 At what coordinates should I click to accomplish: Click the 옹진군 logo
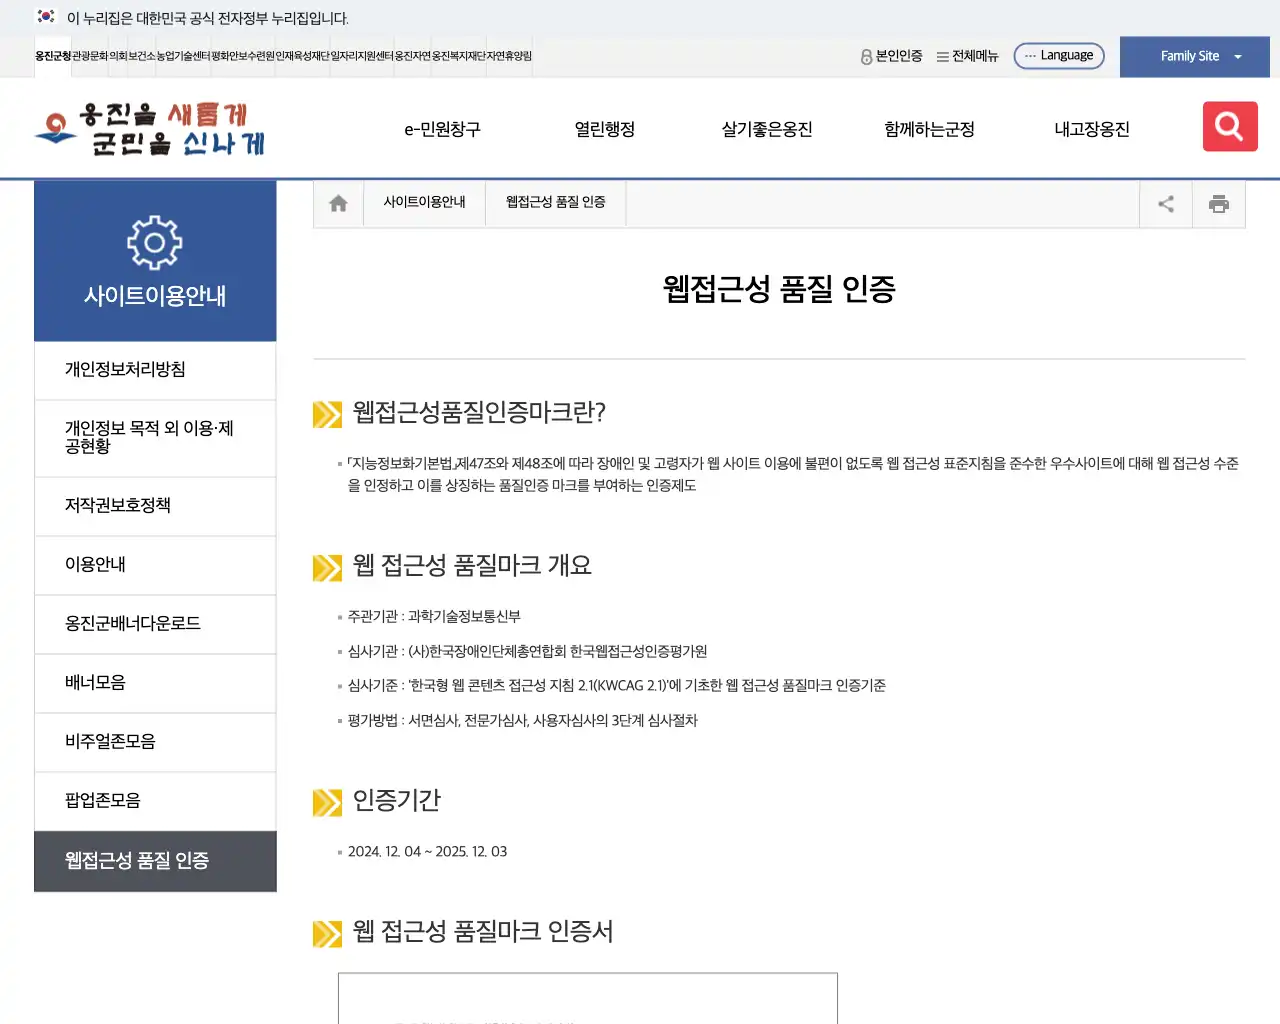pos(150,127)
